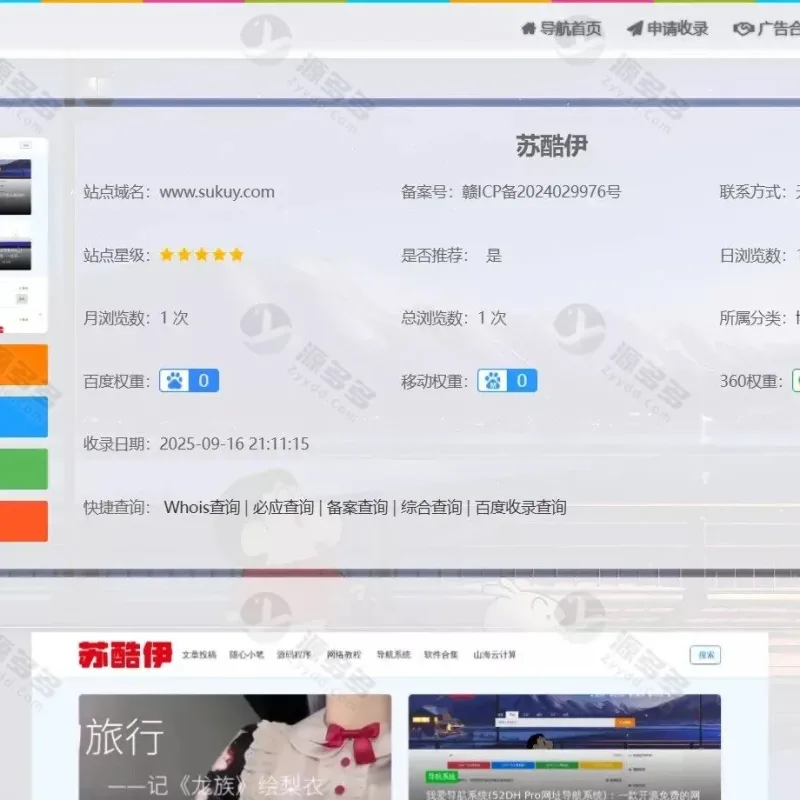The image size is (800, 800).
Task: Open the 百度收录查询 quick link
Action: pos(520,507)
